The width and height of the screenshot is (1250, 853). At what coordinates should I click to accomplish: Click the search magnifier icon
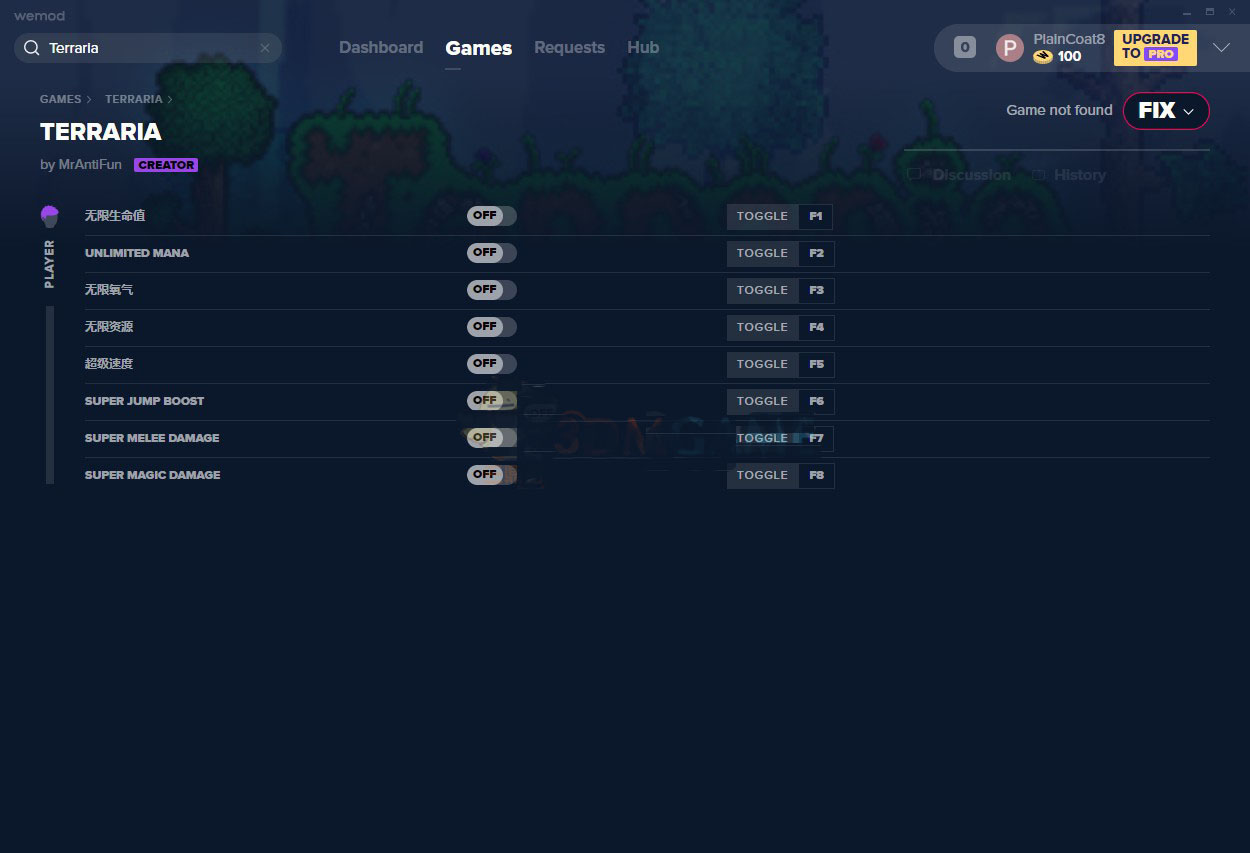(31, 48)
